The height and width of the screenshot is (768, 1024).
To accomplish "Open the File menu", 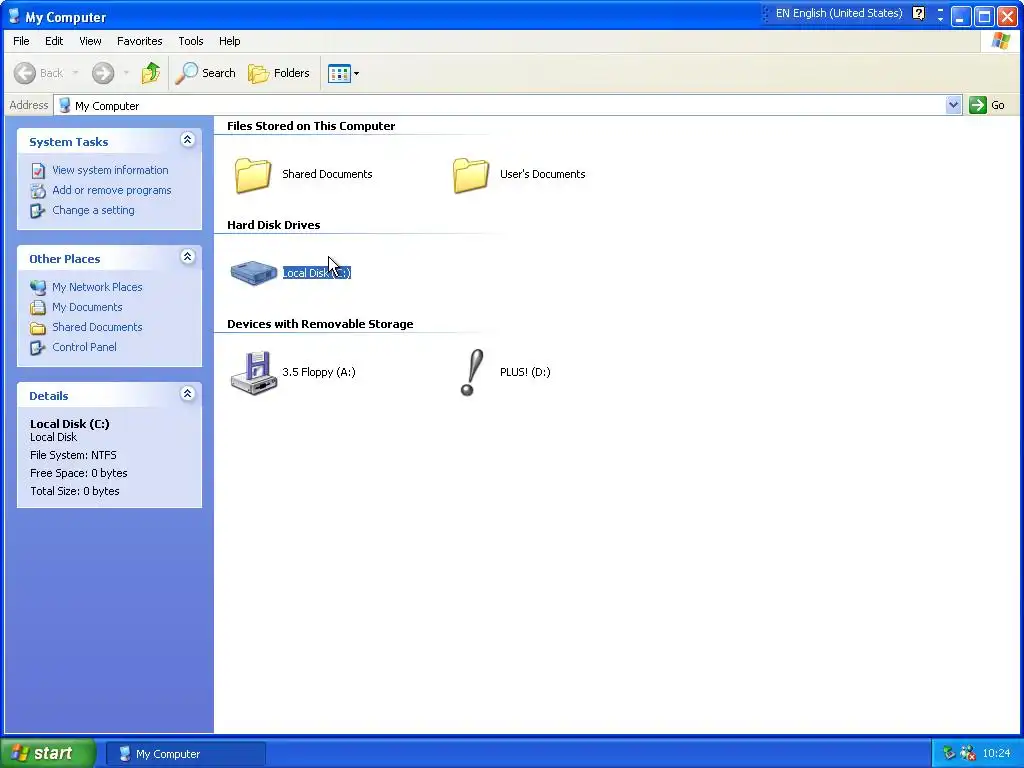I will pos(21,41).
